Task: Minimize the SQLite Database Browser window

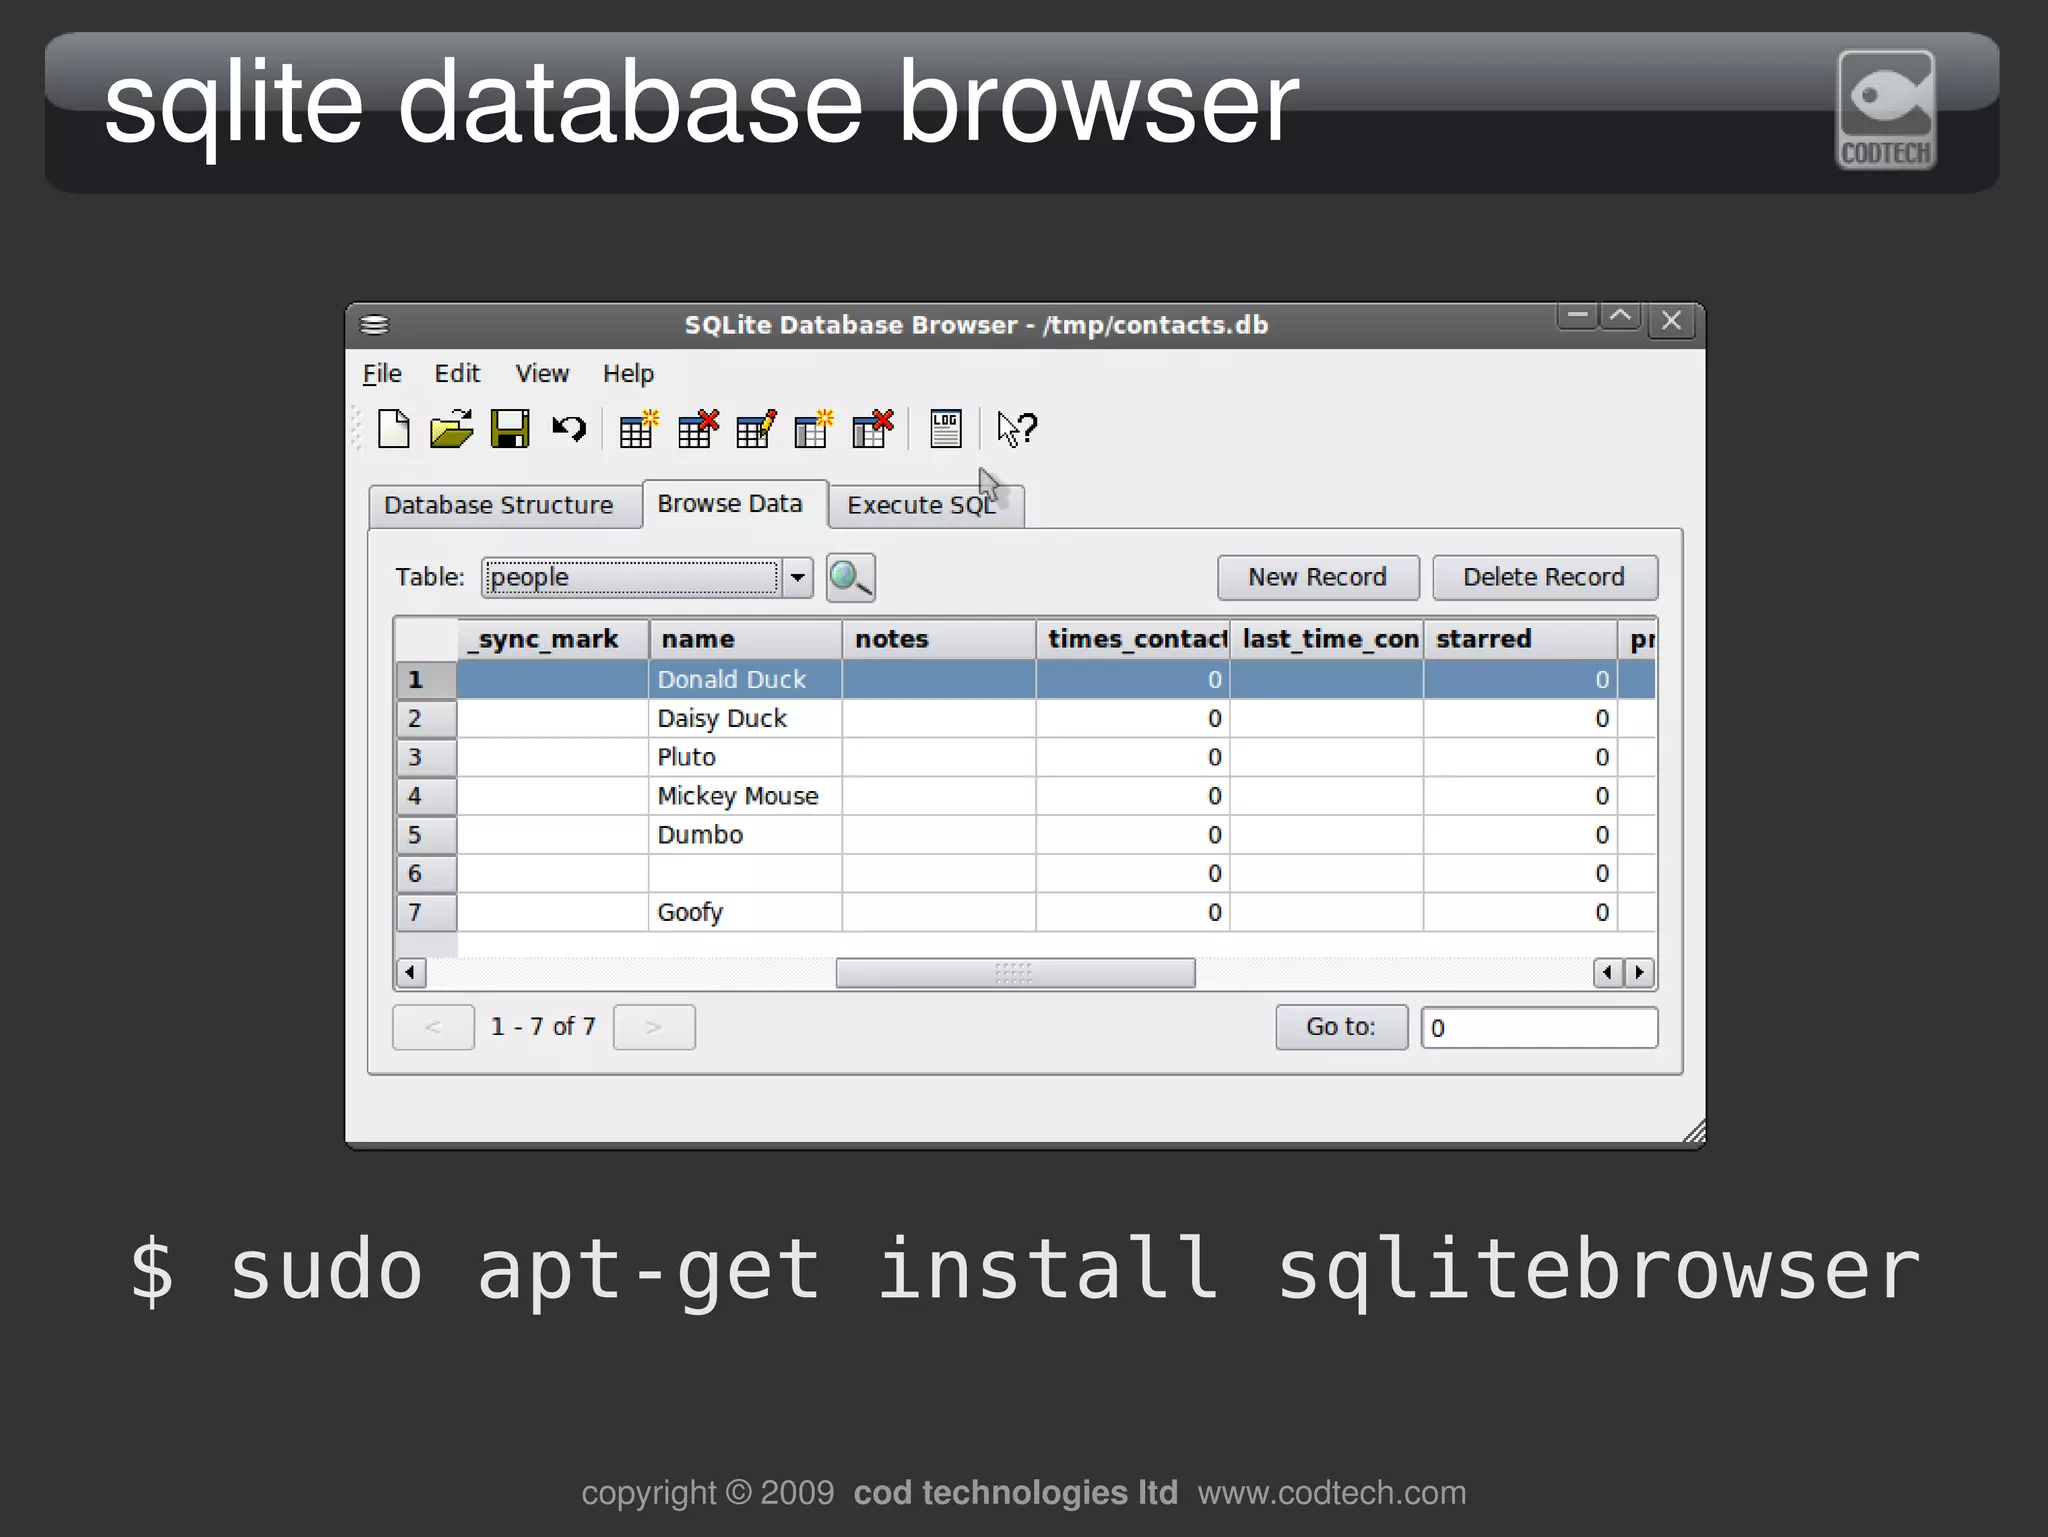Action: point(1578,317)
